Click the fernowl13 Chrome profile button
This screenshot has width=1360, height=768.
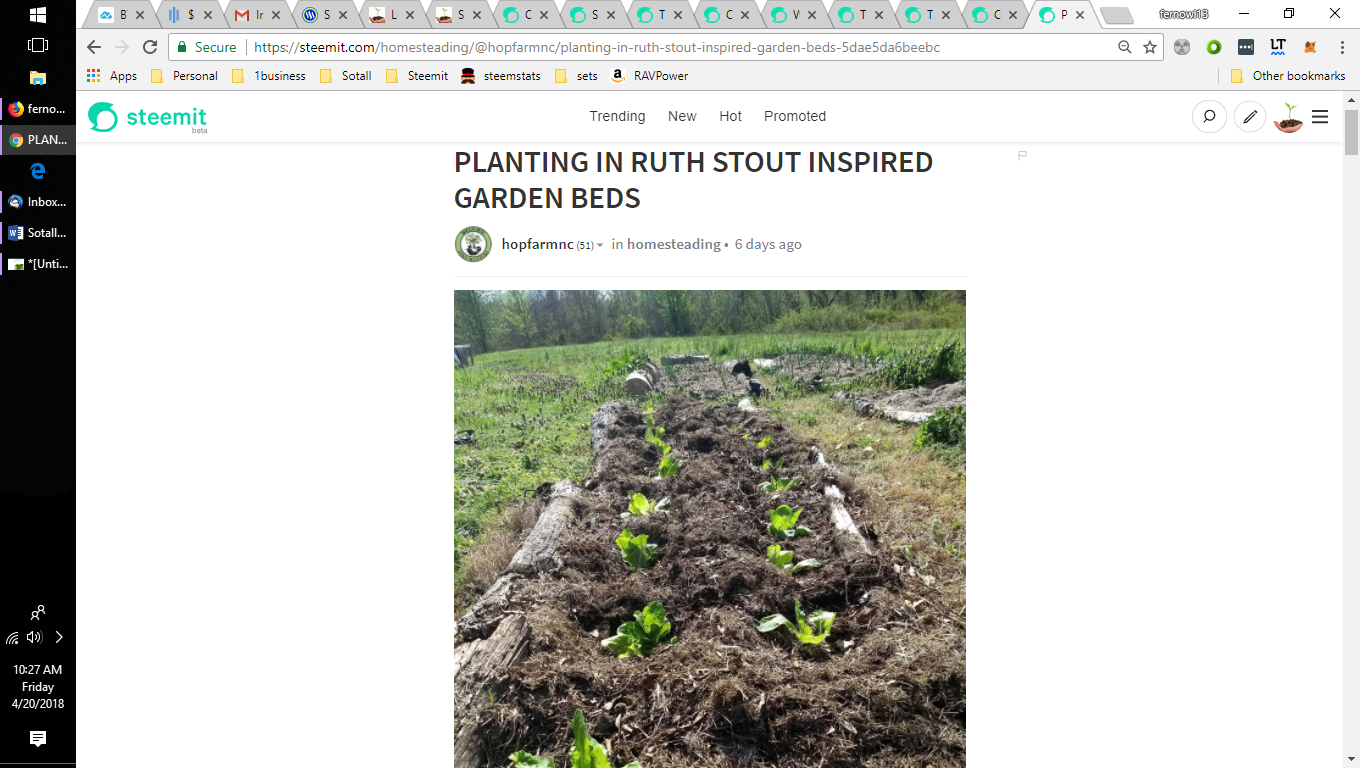1183,14
